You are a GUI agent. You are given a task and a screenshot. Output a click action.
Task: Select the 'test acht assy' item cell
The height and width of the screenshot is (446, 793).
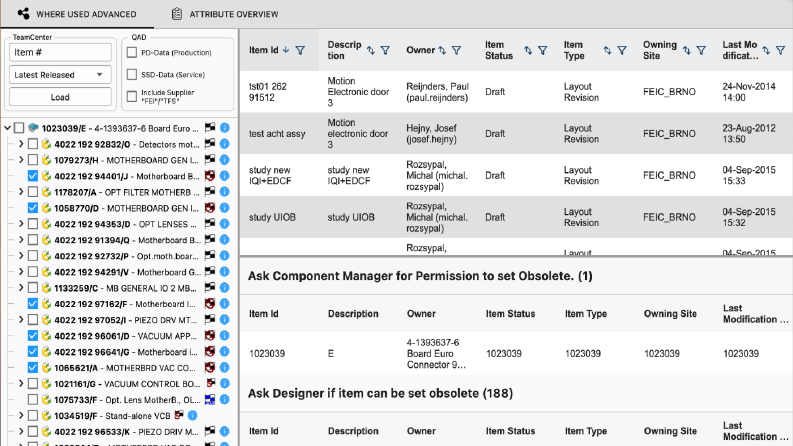pos(277,134)
